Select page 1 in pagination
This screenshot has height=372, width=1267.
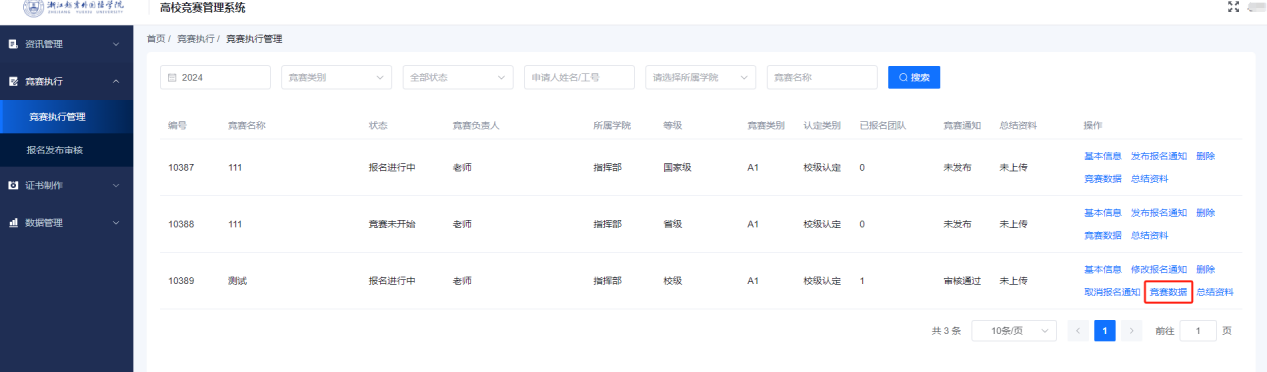click(x=1105, y=330)
